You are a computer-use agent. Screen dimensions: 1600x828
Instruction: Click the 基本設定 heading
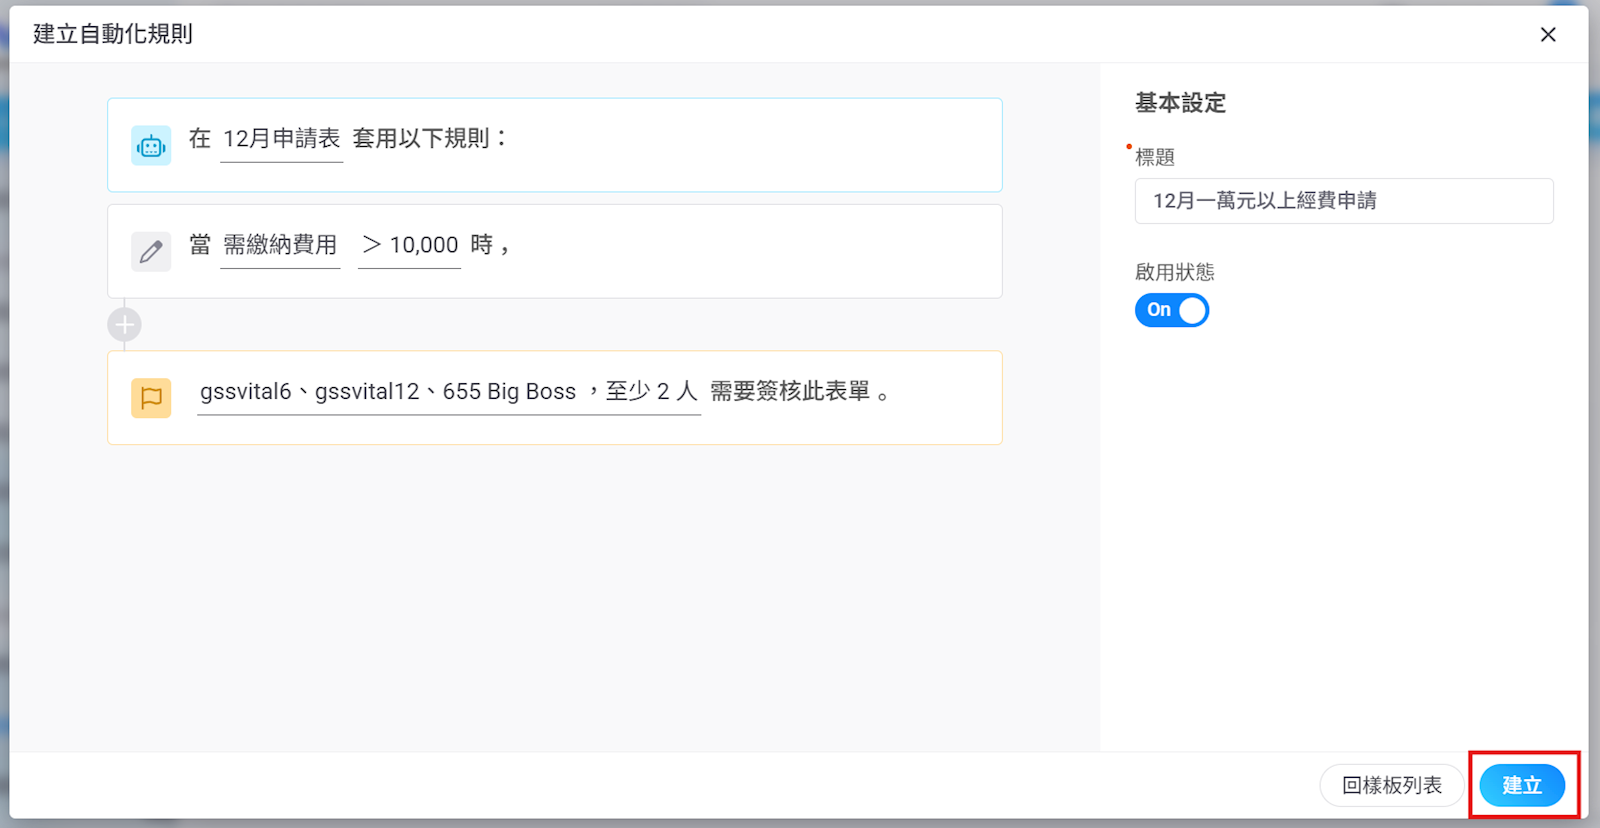[x=1180, y=103]
